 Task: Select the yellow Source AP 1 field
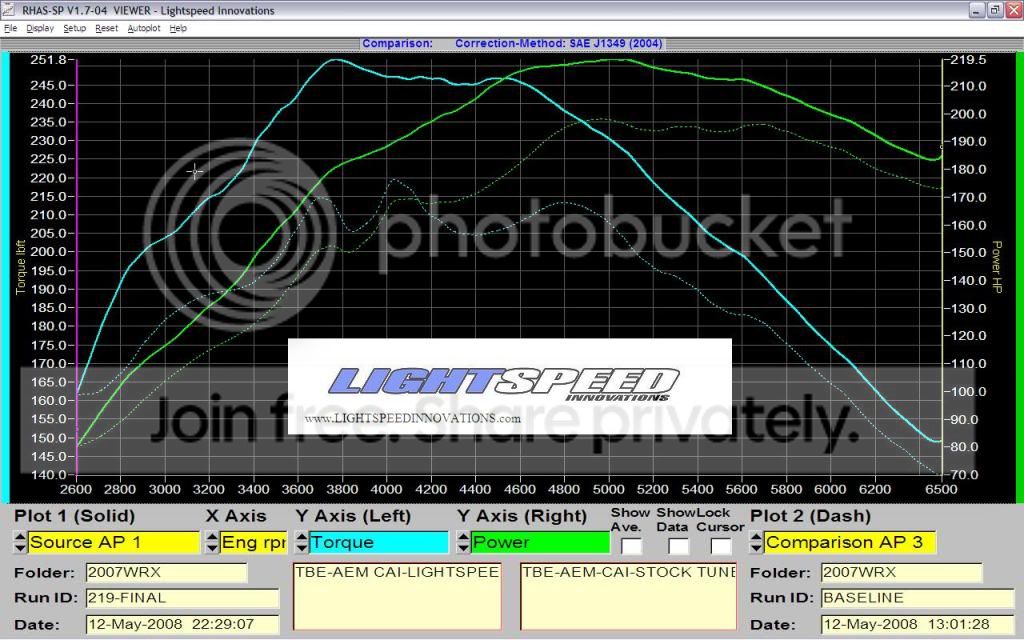(x=114, y=542)
